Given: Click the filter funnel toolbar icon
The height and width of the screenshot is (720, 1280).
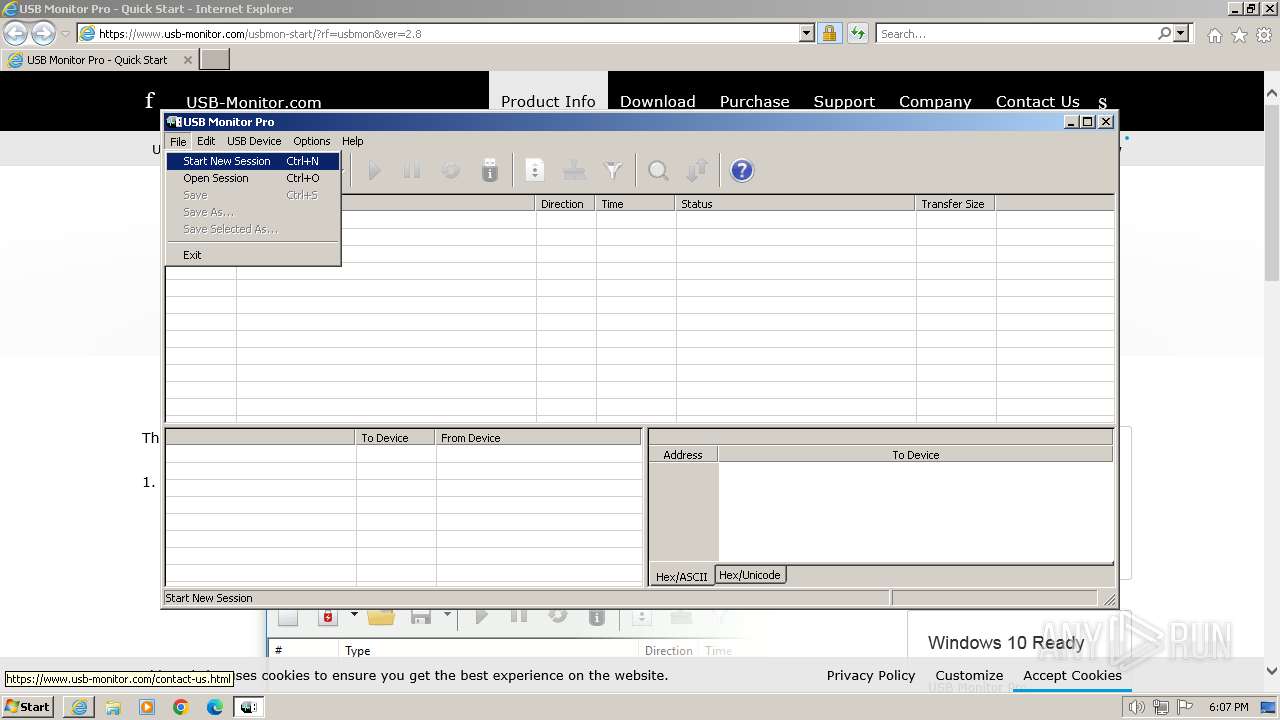Looking at the screenshot, I should pyautogui.click(x=613, y=171).
